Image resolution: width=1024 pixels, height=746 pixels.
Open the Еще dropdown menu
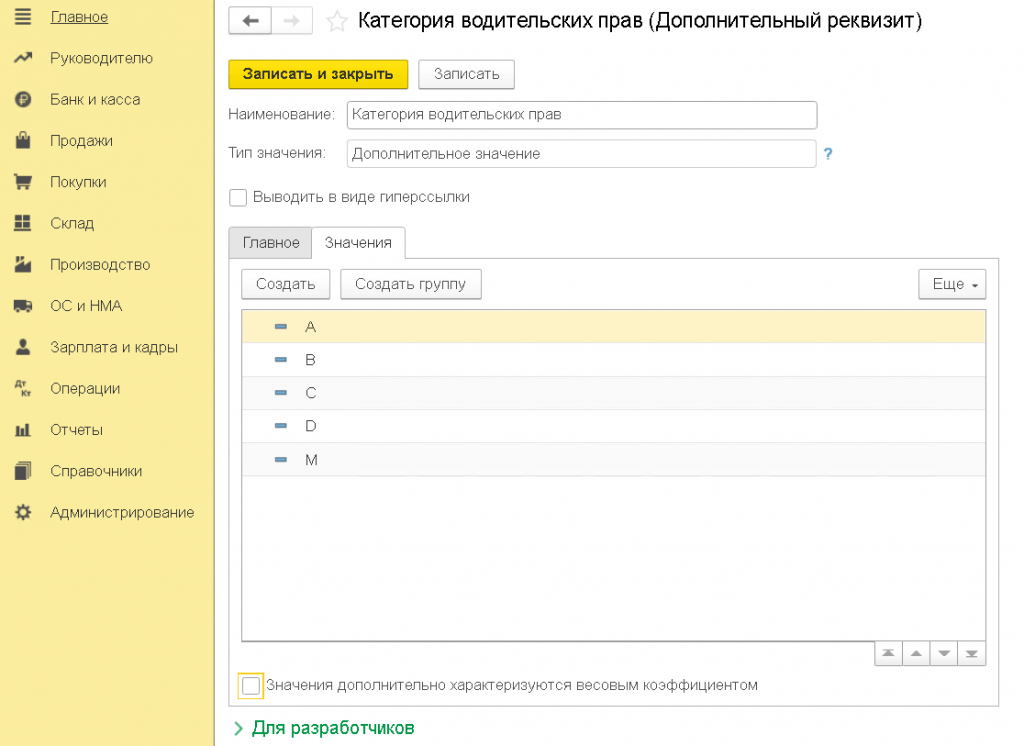tap(952, 284)
